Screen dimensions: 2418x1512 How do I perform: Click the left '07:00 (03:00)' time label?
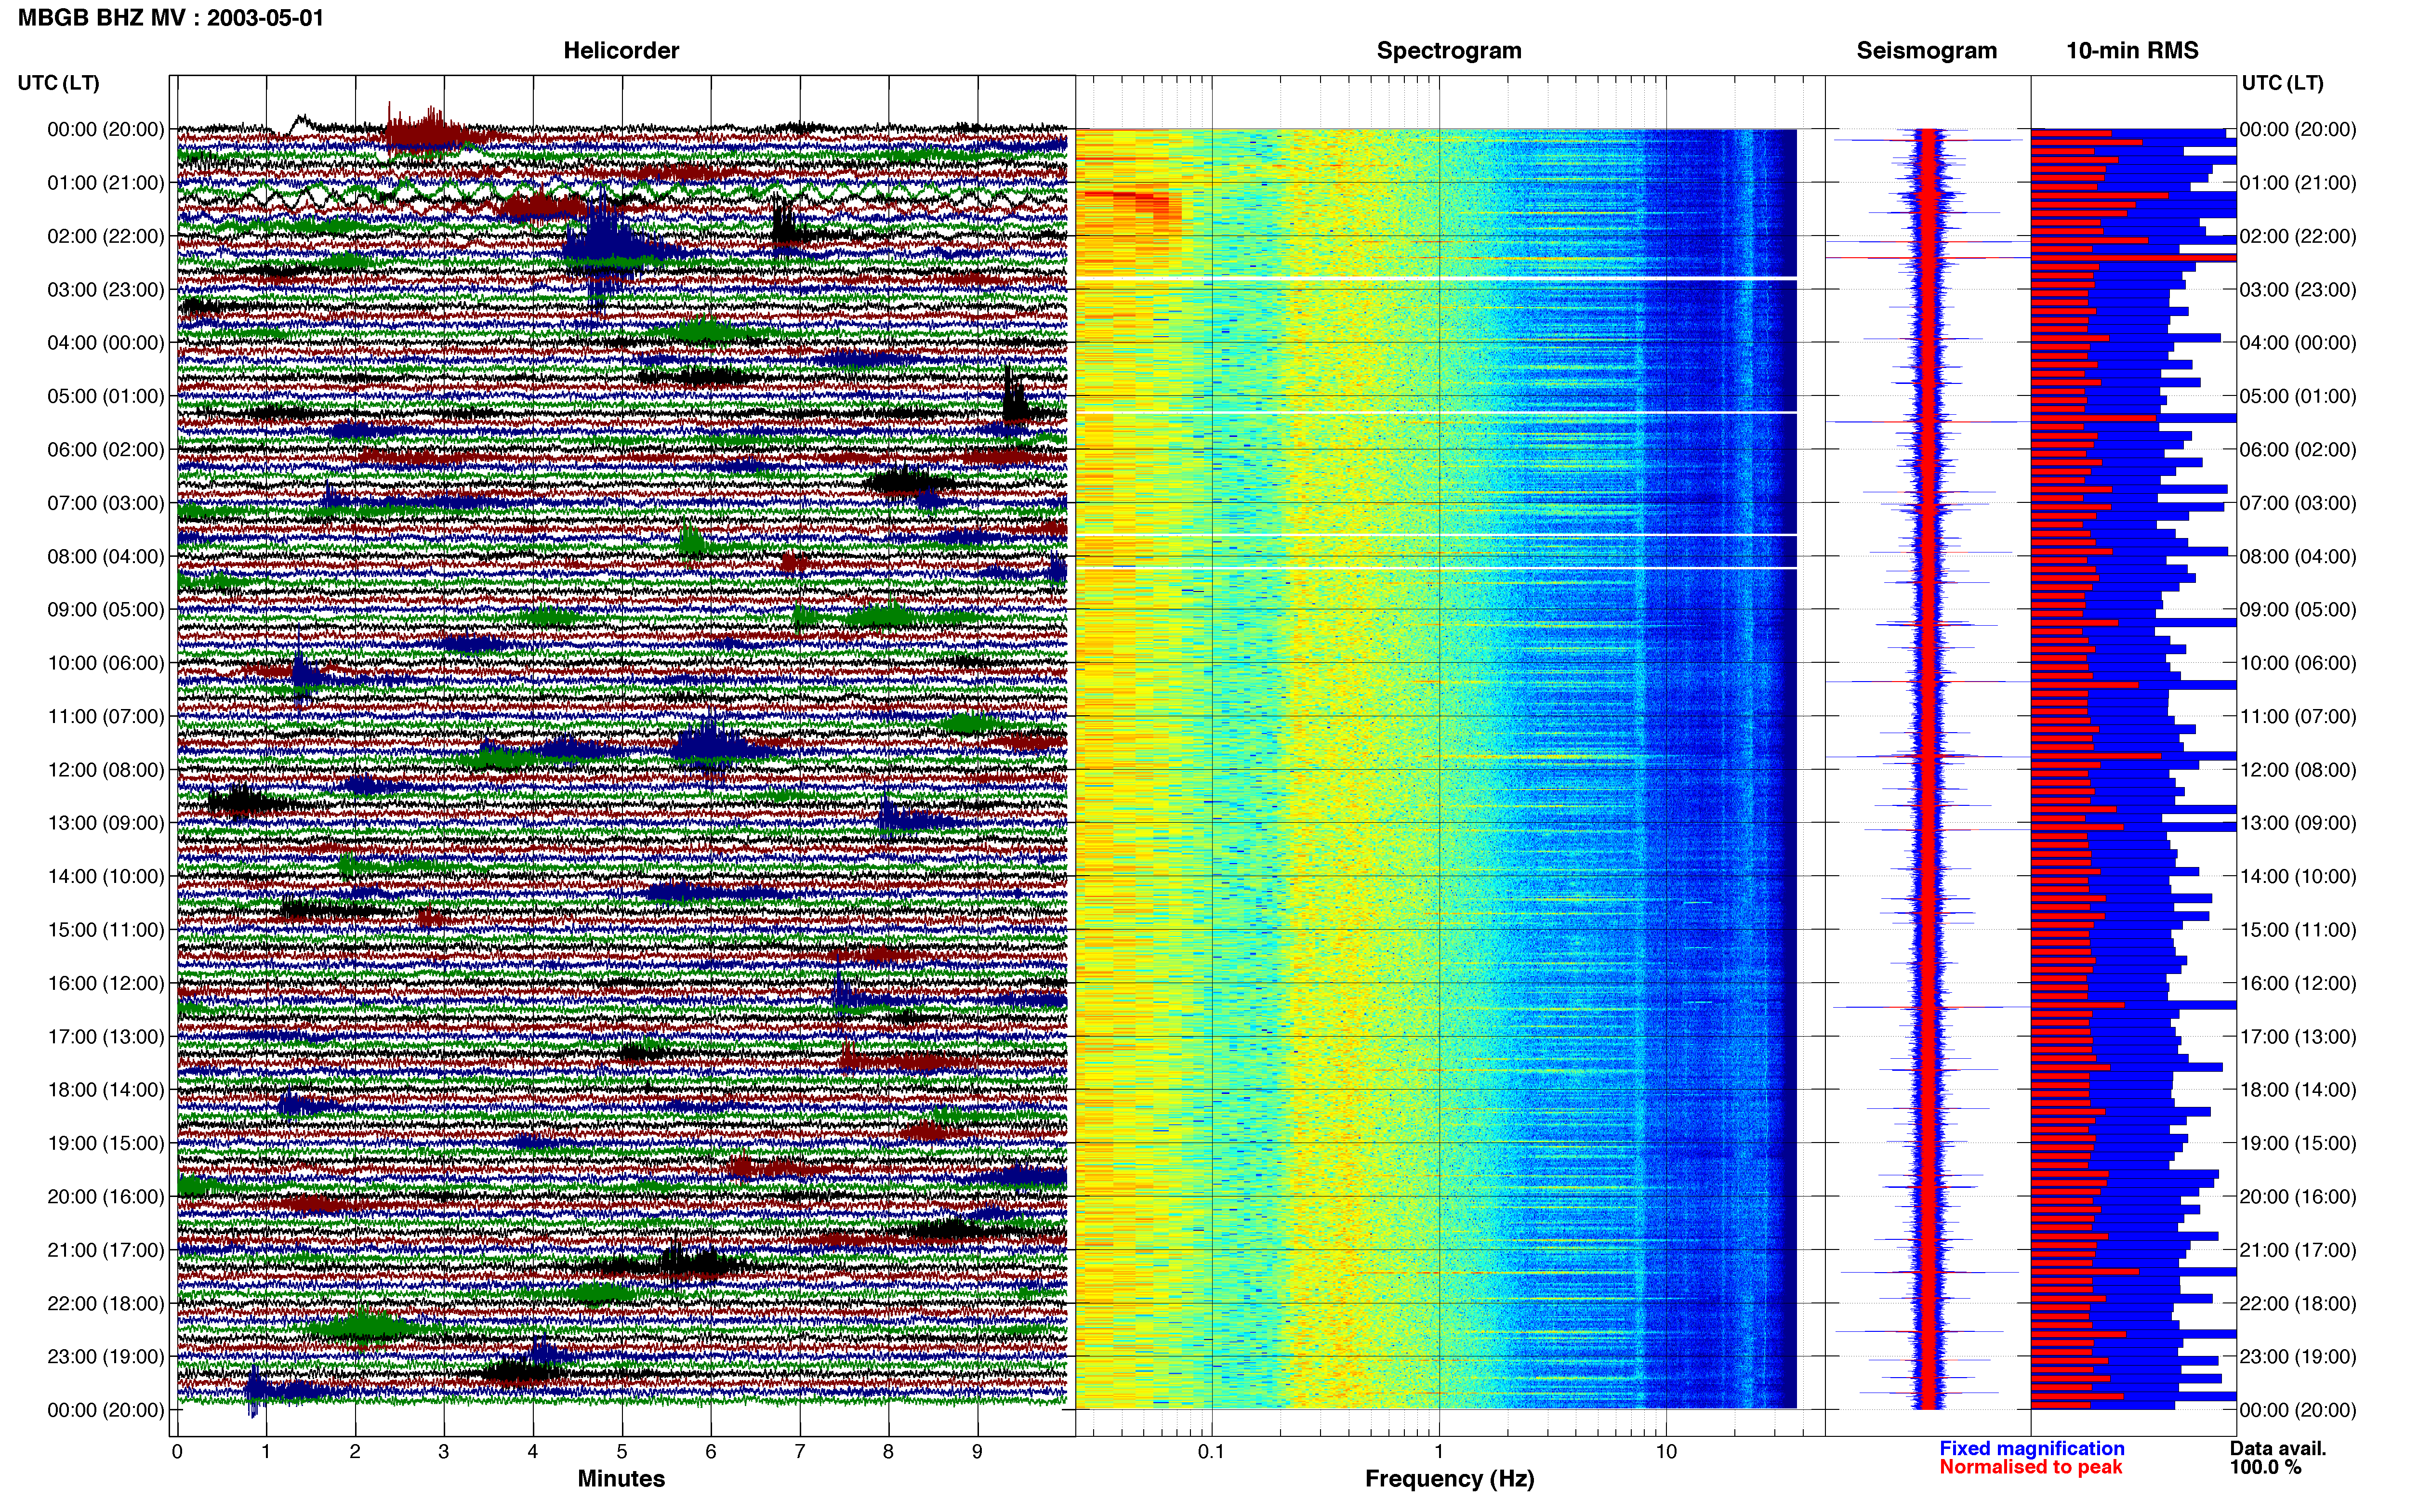[x=106, y=503]
